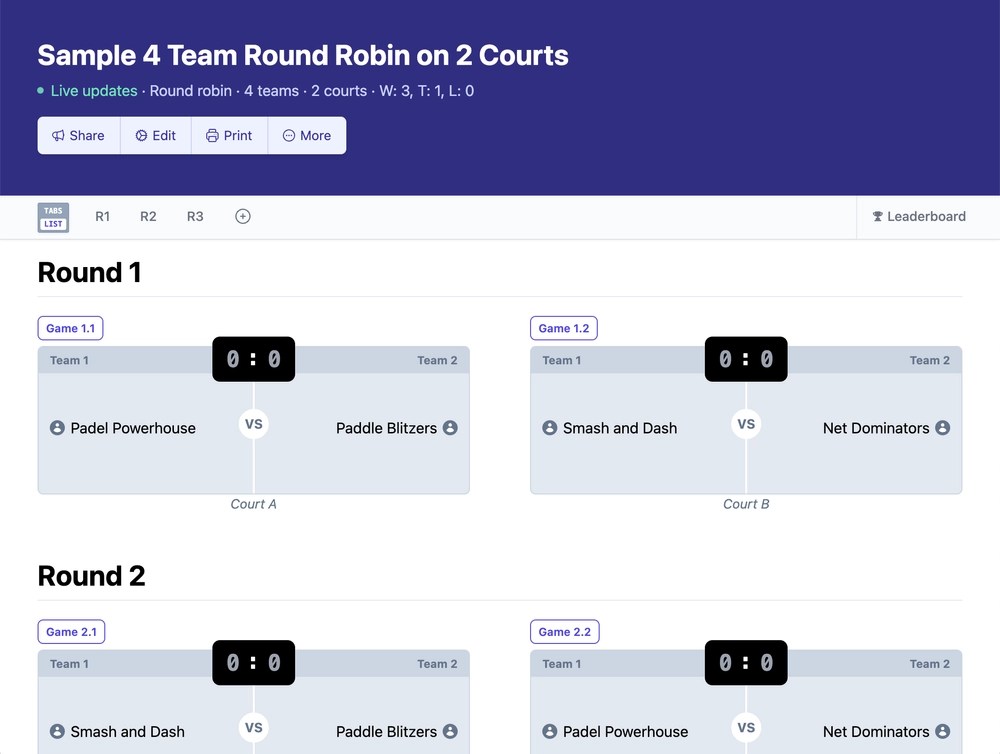
Task: Click Paddle Blitzers avatar icon in Game 2.1
Action: tap(450, 732)
